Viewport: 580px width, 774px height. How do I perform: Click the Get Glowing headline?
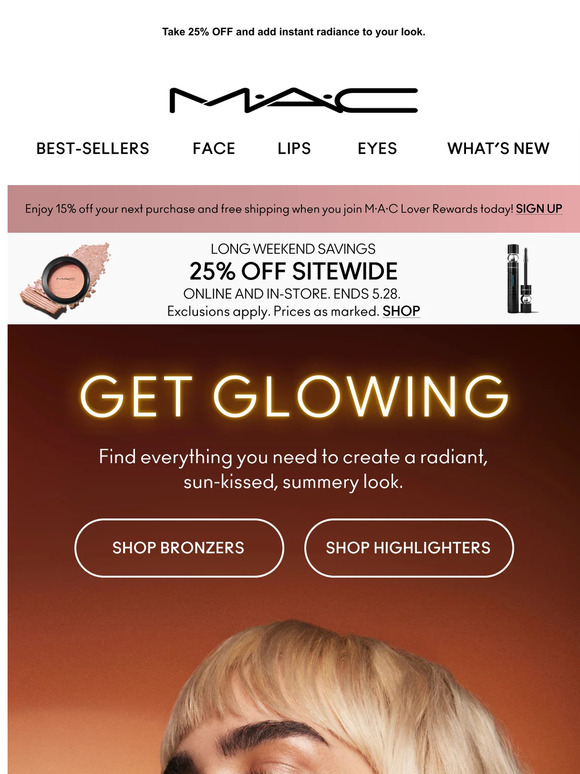pos(294,396)
